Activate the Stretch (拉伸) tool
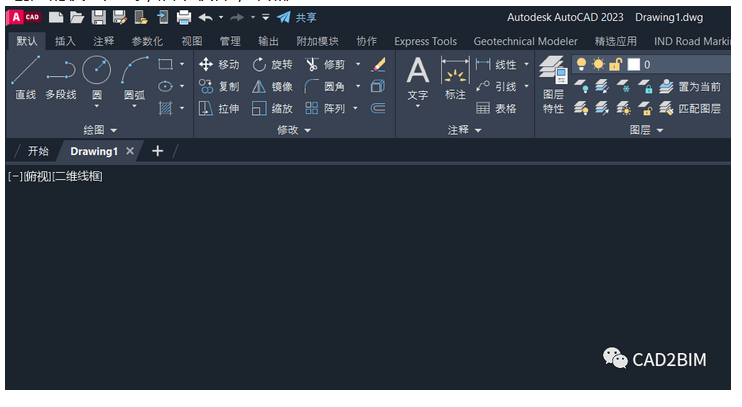The height and width of the screenshot is (407, 742). 219,109
